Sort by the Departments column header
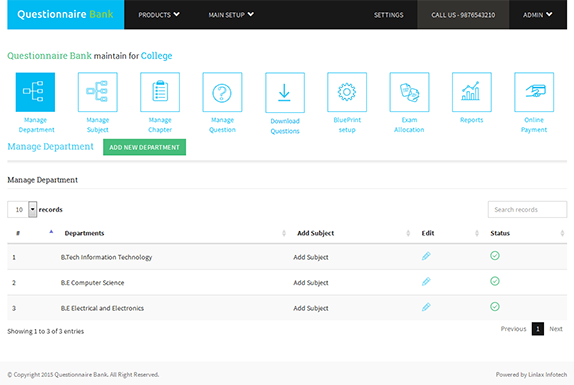 point(84,233)
